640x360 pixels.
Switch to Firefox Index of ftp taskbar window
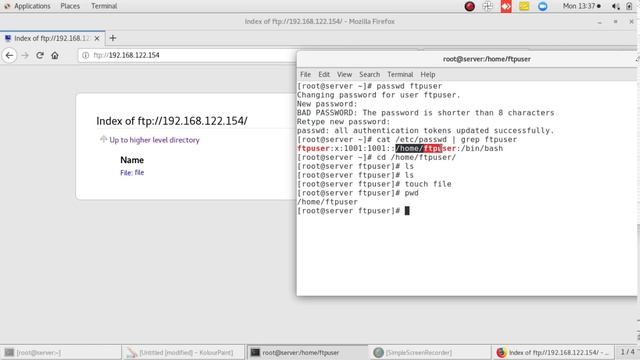pos(553,352)
